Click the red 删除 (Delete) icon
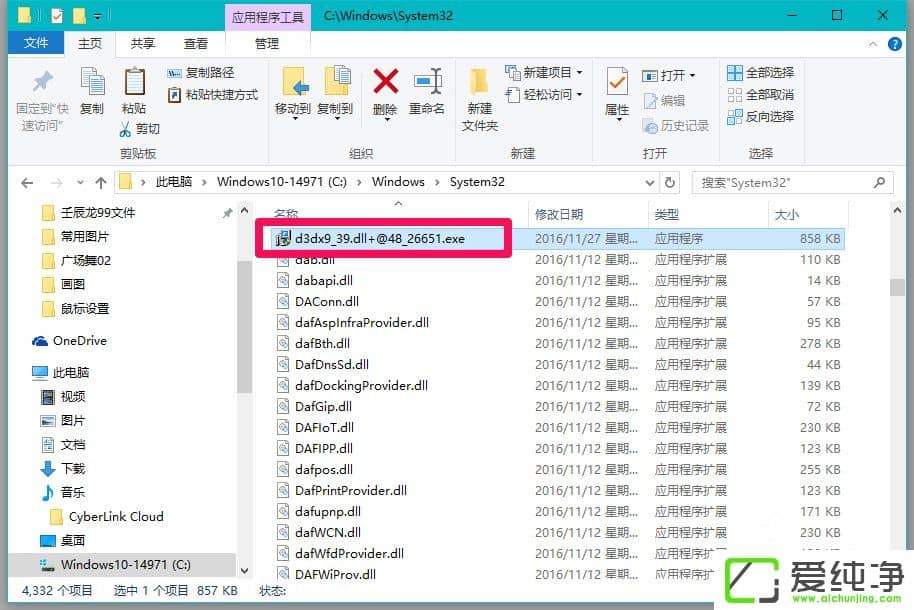 (x=385, y=82)
